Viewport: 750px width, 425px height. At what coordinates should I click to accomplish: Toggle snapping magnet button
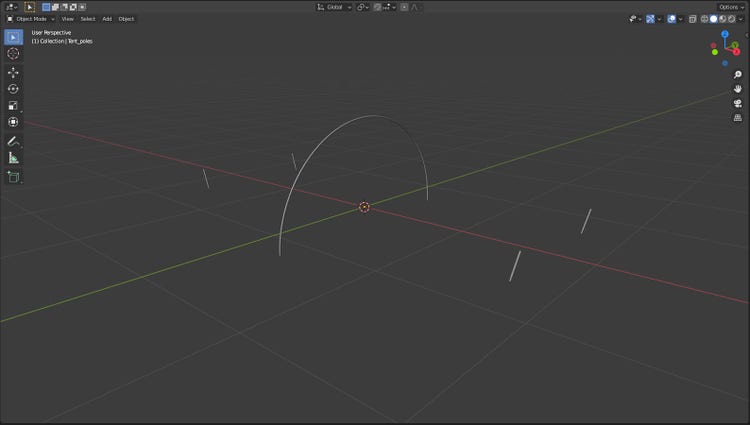[x=377, y=7]
